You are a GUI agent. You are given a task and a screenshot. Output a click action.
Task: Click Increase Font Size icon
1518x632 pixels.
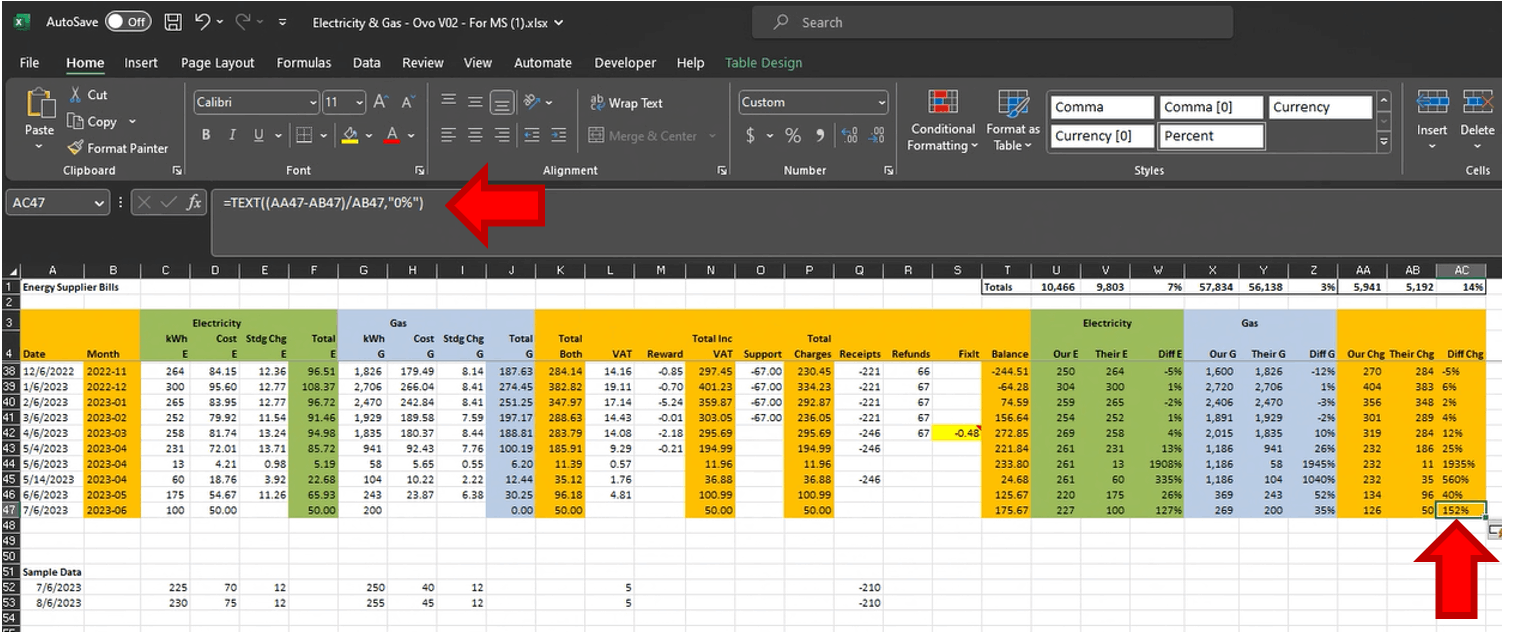[381, 102]
